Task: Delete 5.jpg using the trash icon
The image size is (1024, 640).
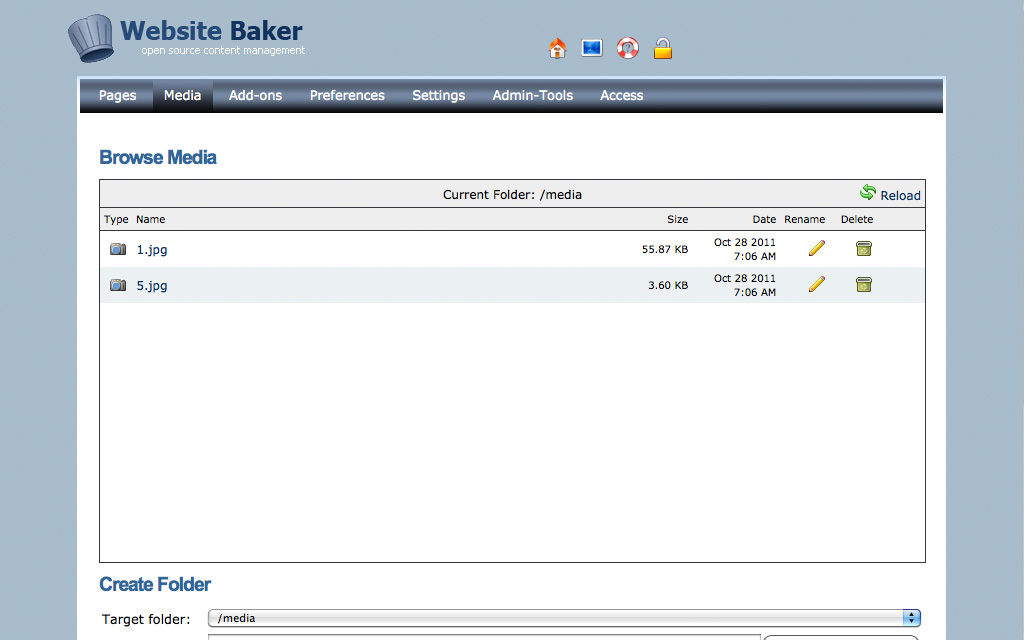Action: point(864,284)
